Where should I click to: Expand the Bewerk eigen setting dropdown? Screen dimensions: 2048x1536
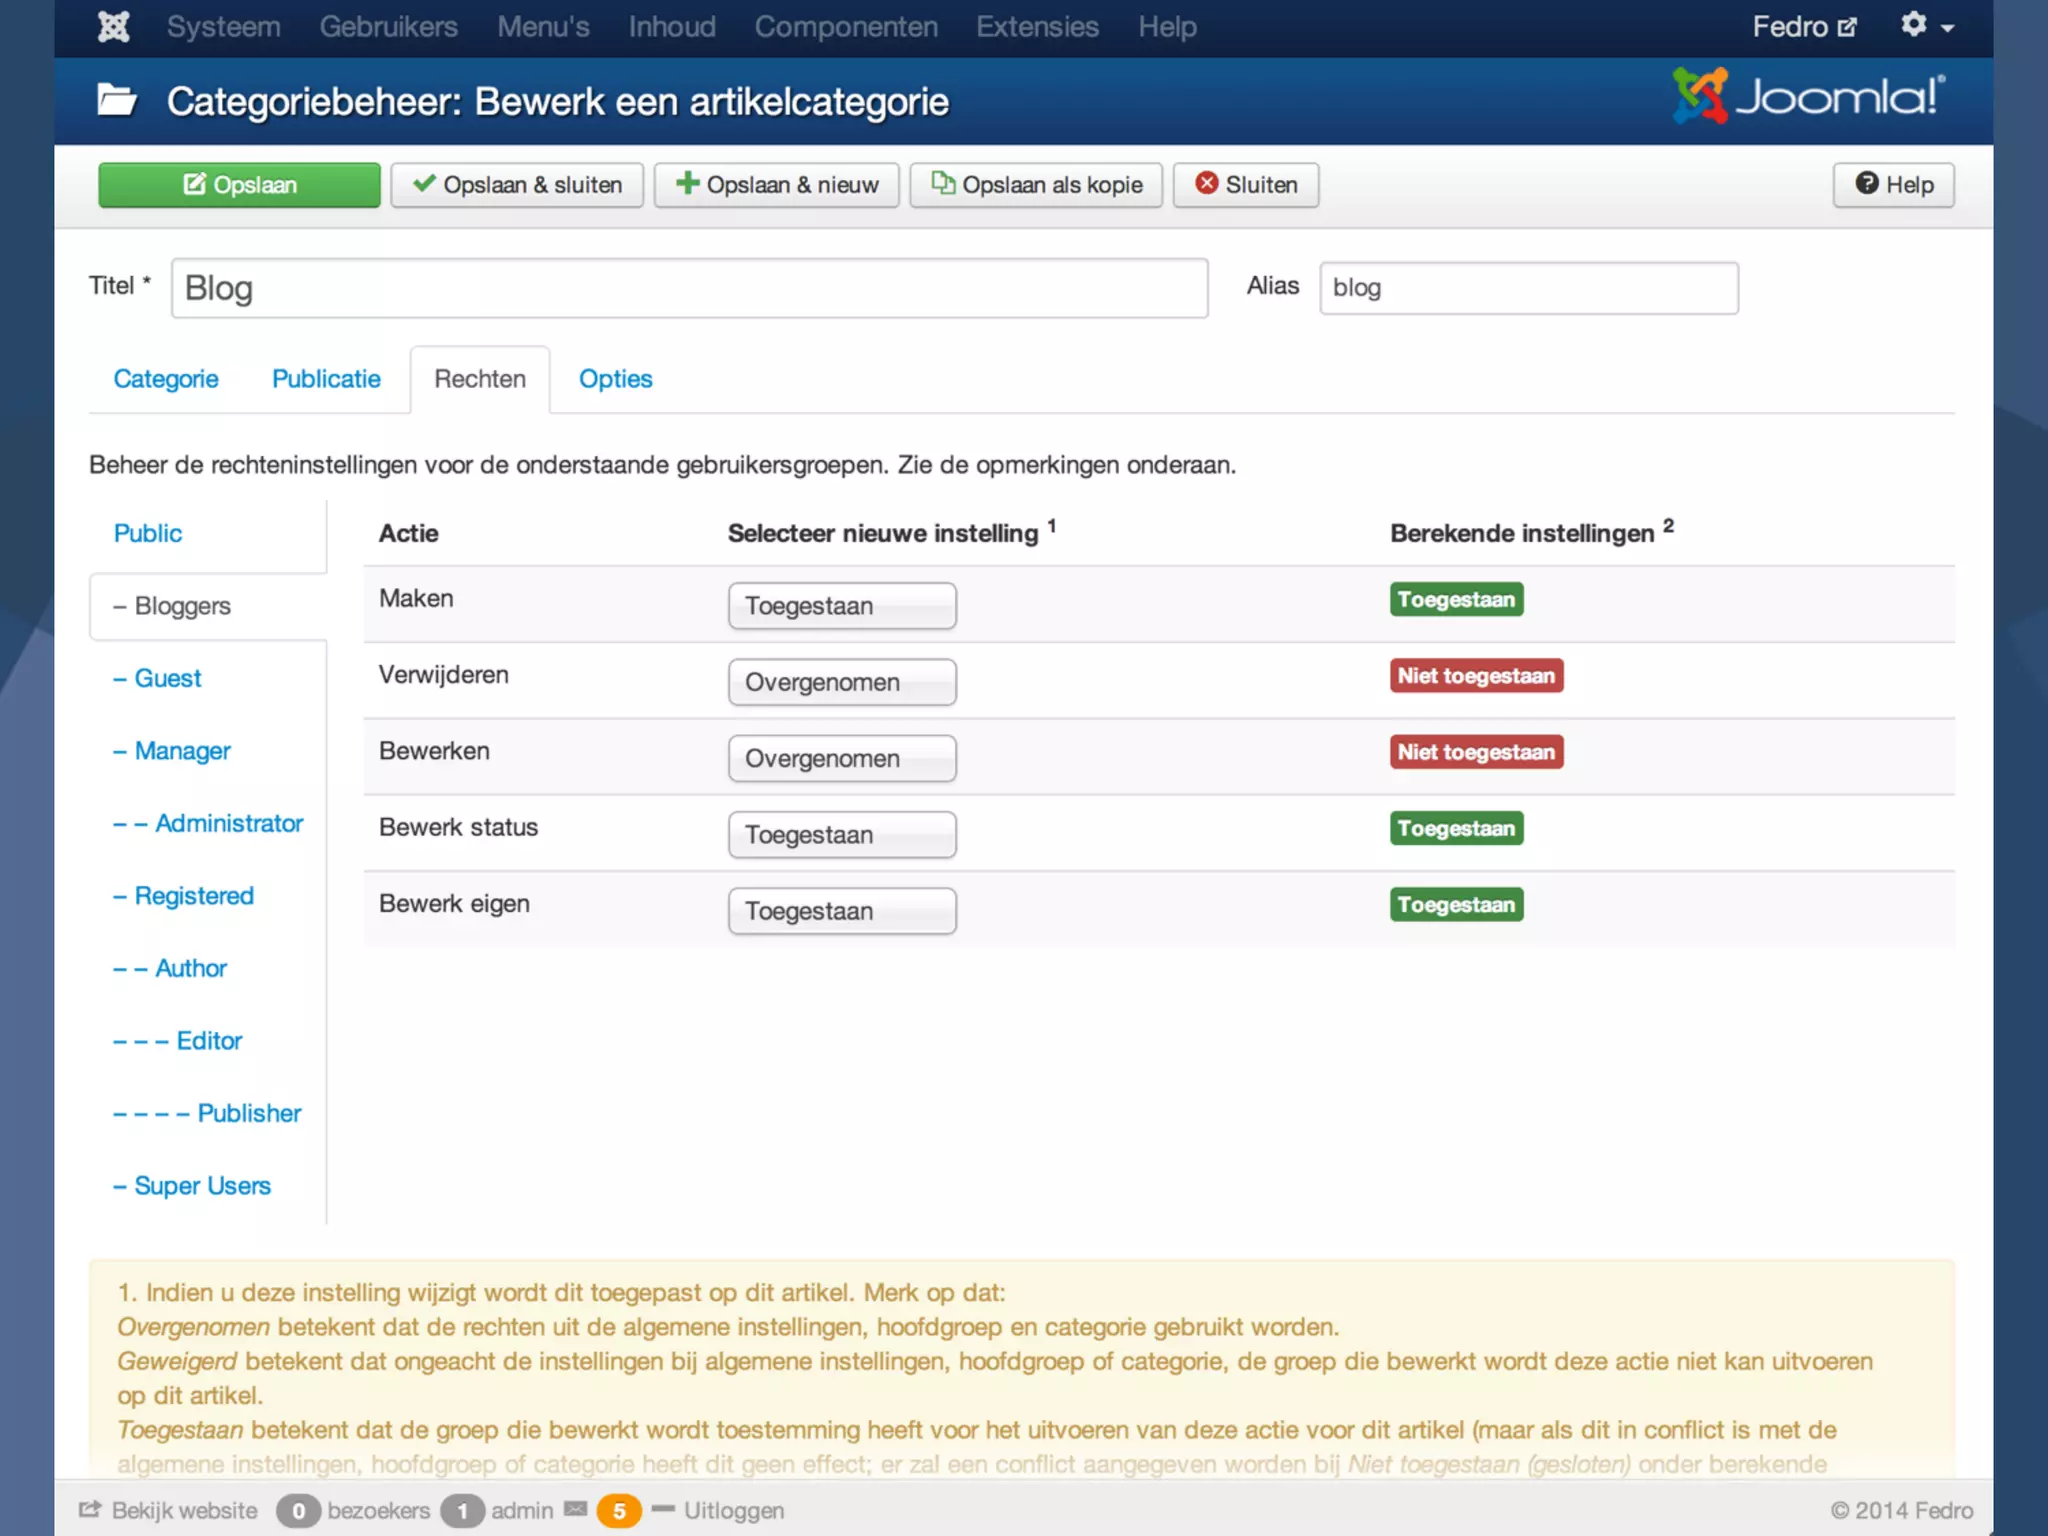[842, 911]
